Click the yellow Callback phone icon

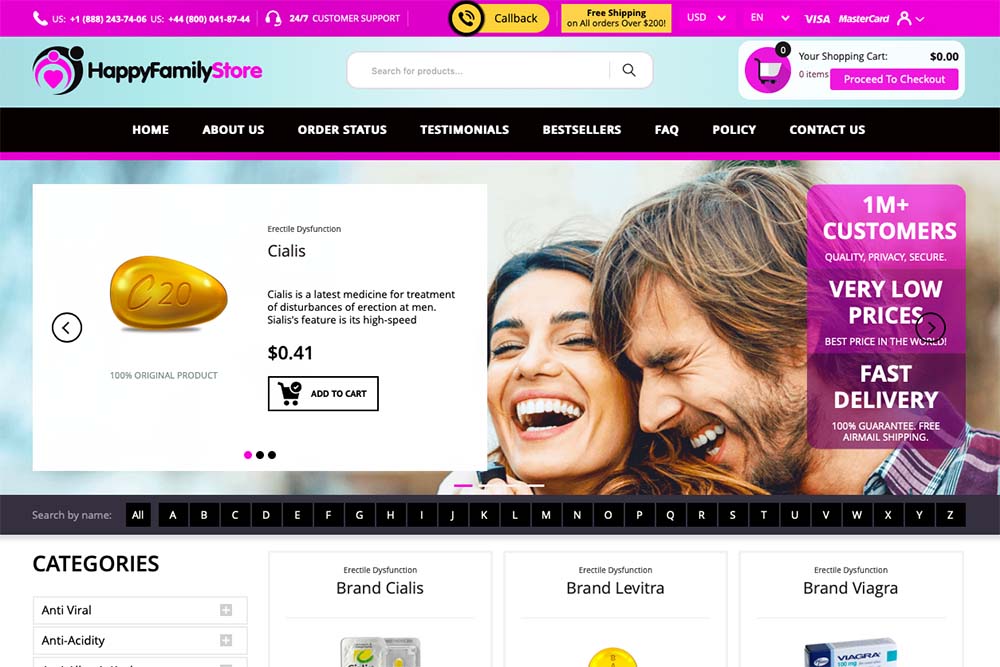[466, 18]
